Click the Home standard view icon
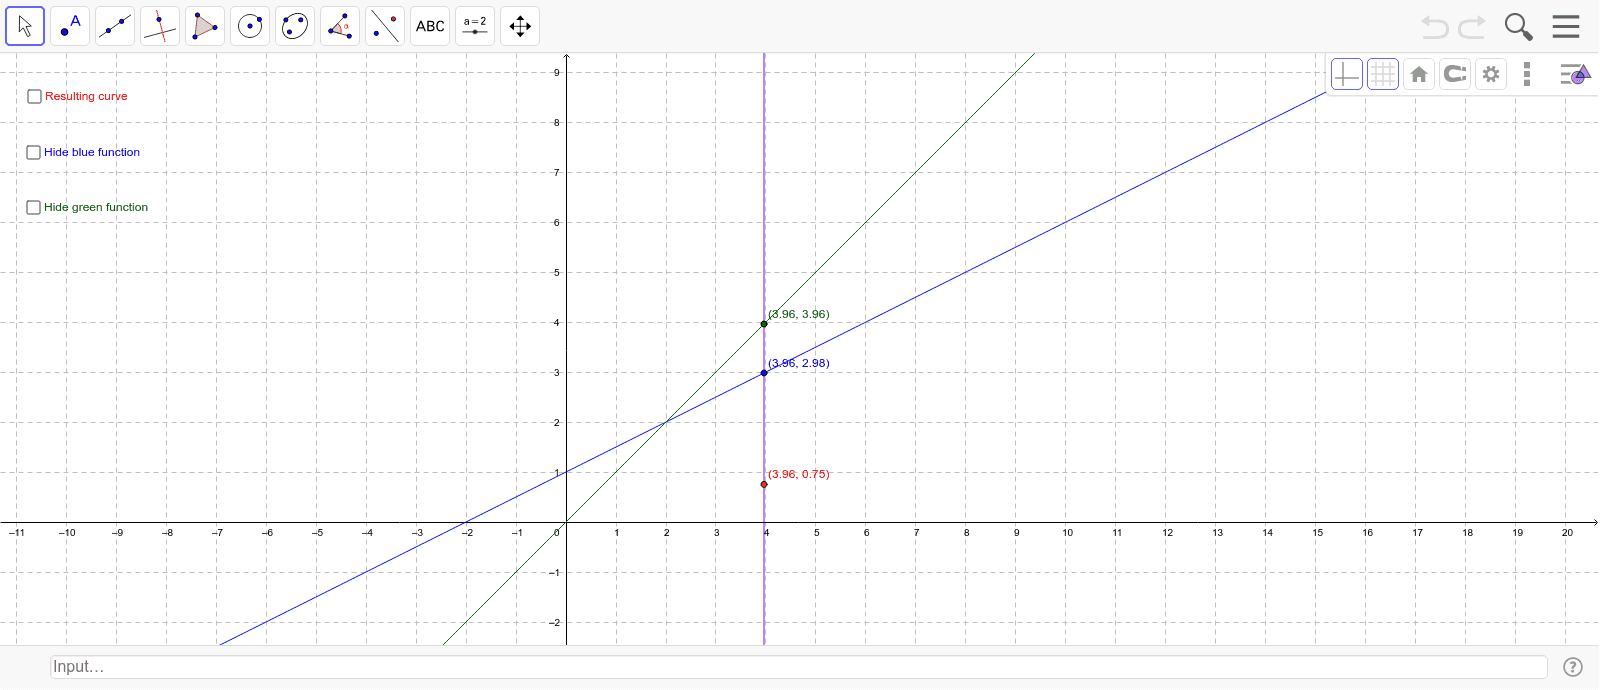Image resolution: width=1600 pixels, height=690 pixels. tap(1419, 74)
